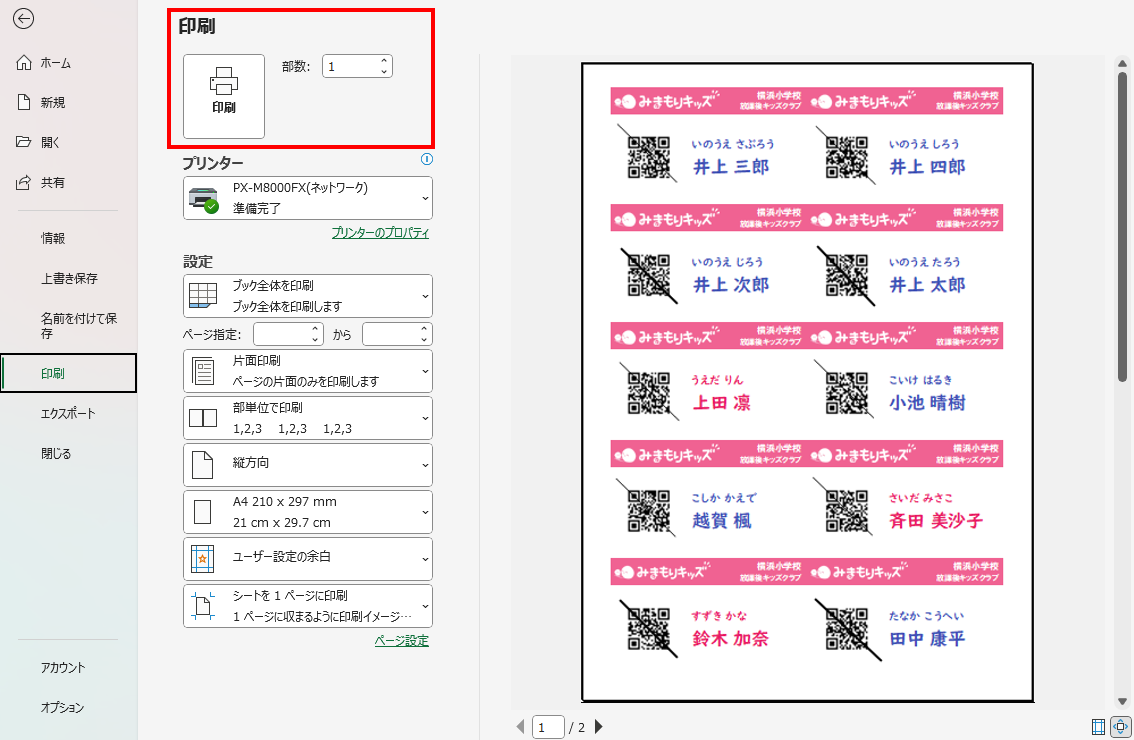
Task: Click the current page number field
Action: (548, 727)
